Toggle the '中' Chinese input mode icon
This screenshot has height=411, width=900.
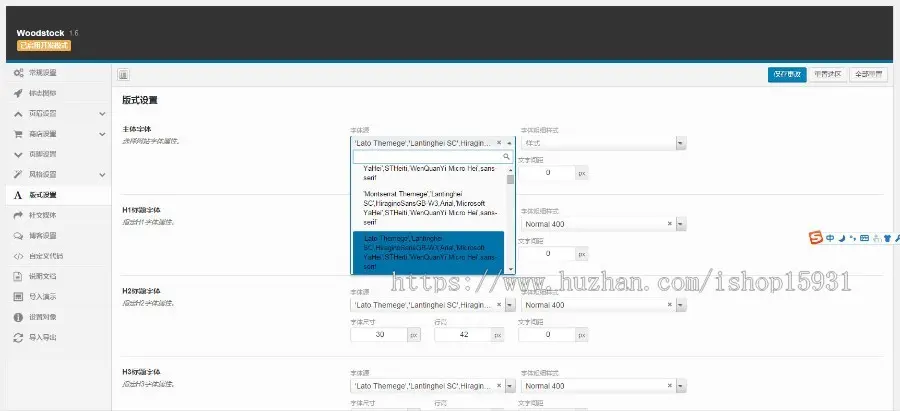tap(830, 238)
